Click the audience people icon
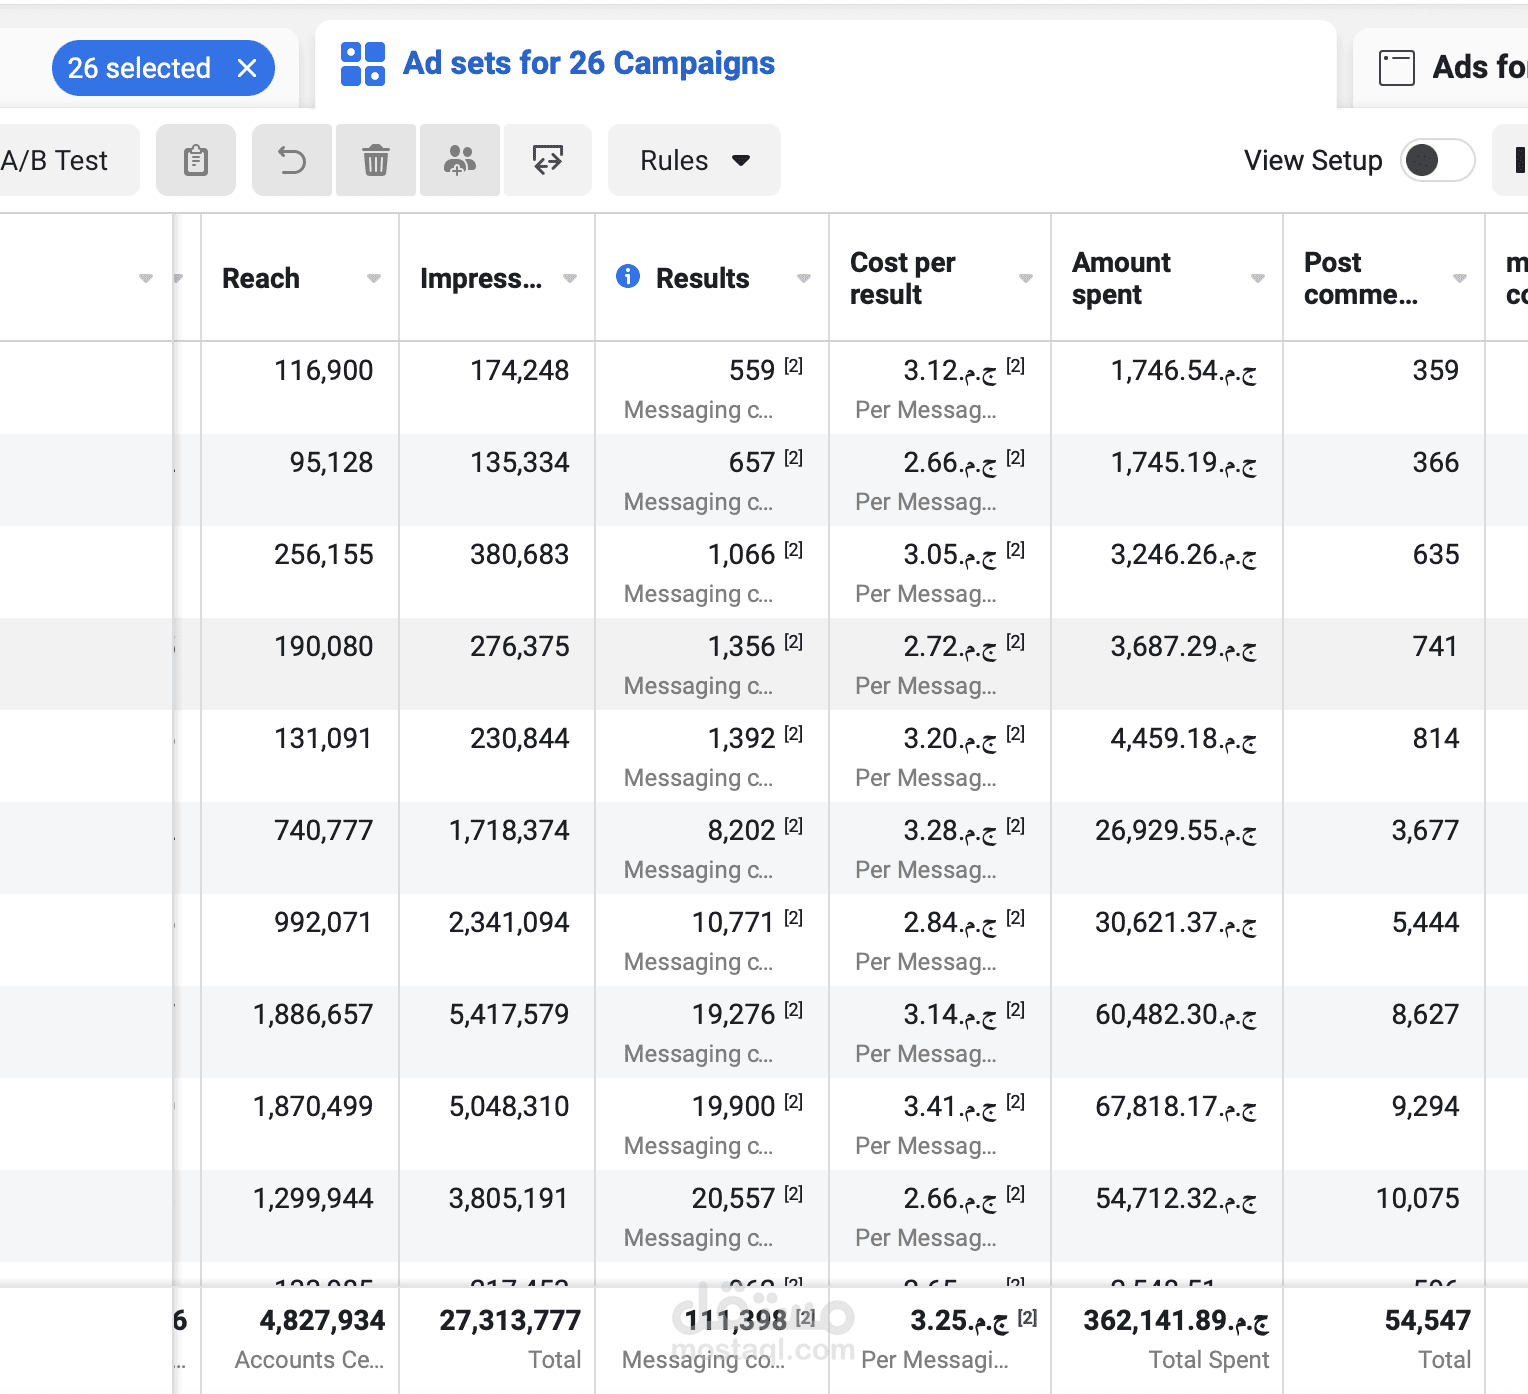The height and width of the screenshot is (1394, 1528). (460, 160)
